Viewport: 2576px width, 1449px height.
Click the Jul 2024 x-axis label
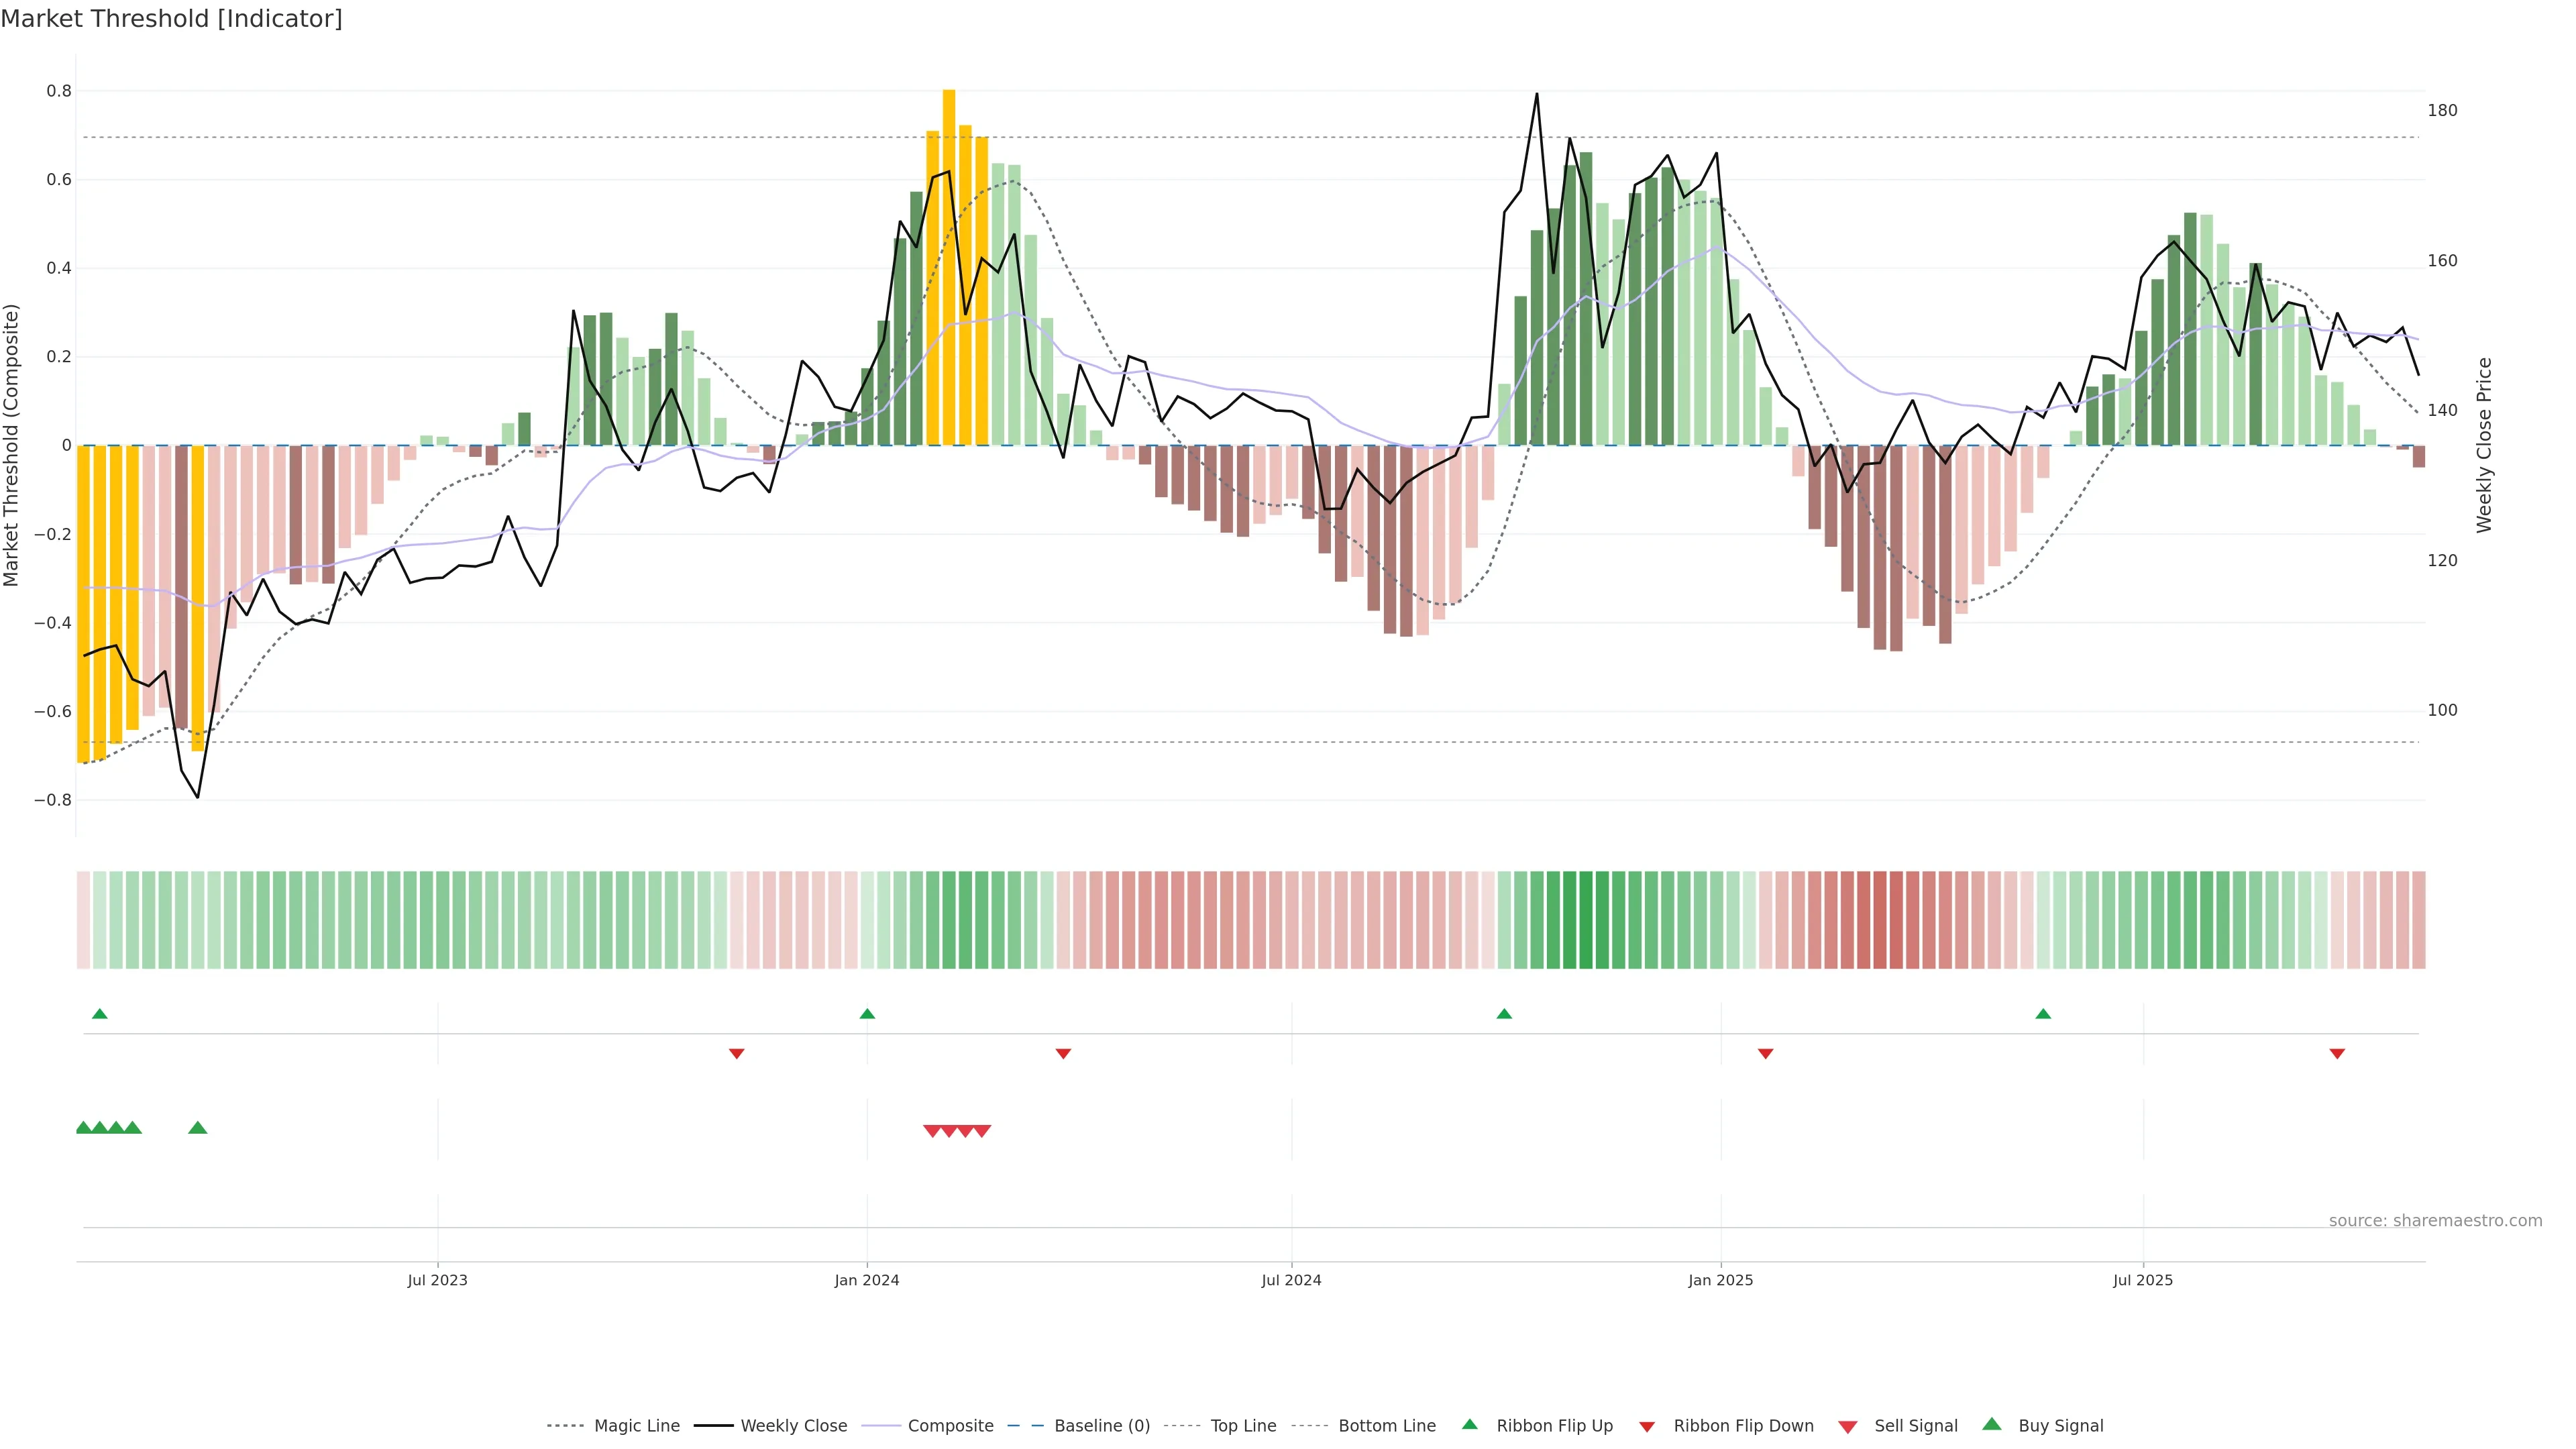pos(1291,1280)
